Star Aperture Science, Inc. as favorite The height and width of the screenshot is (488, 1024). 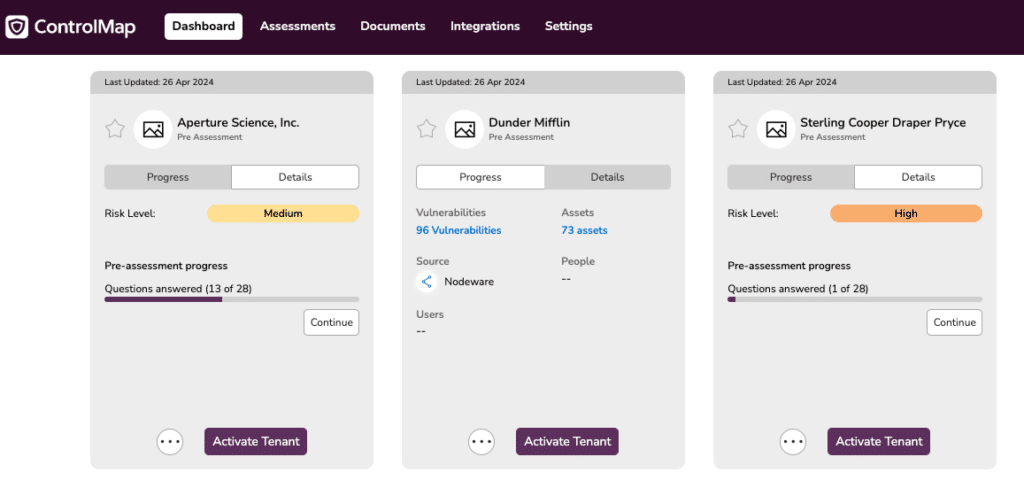click(x=115, y=129)
